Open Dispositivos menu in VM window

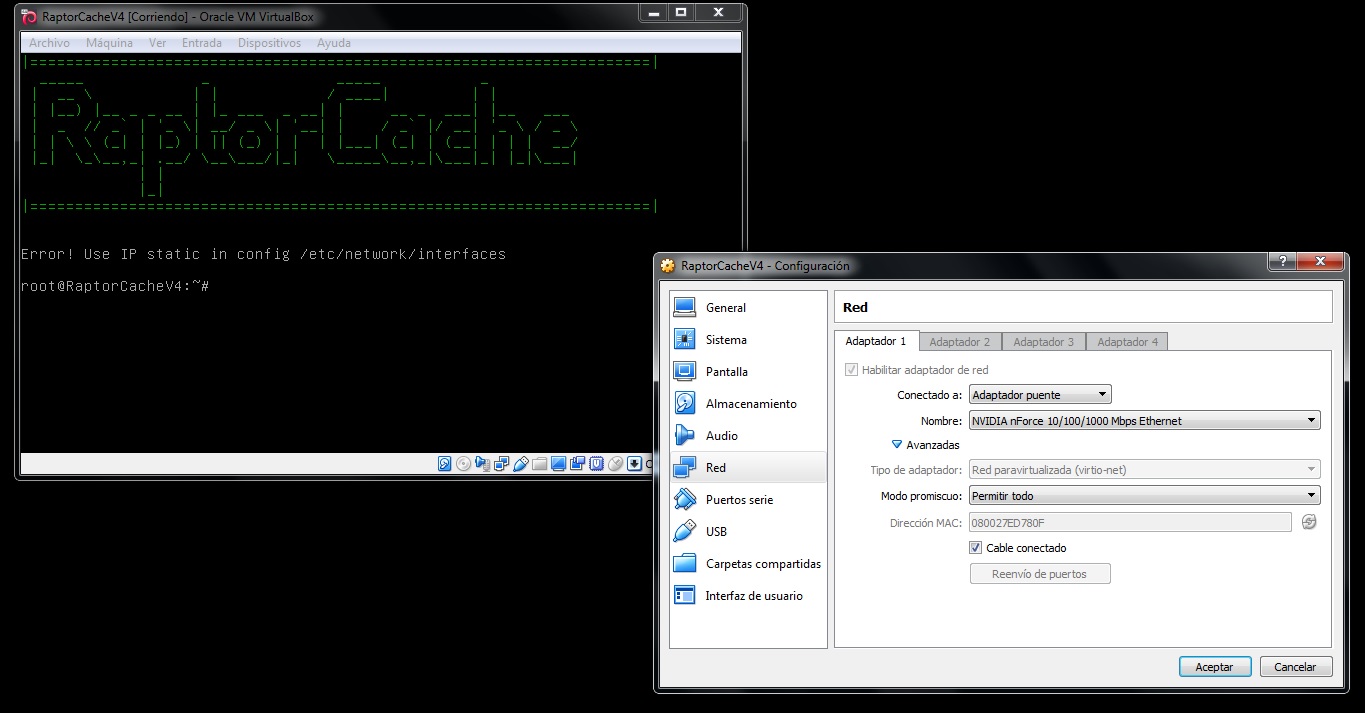[x=269, y=43]
